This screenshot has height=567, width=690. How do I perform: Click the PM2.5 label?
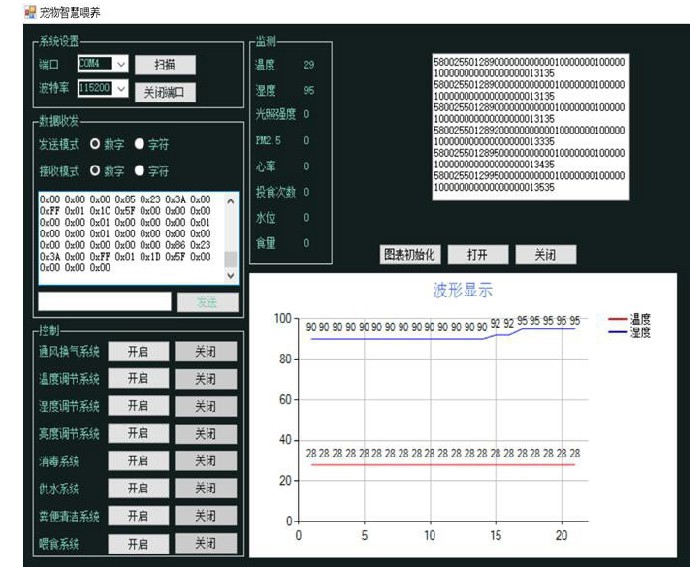coord(268,140)
